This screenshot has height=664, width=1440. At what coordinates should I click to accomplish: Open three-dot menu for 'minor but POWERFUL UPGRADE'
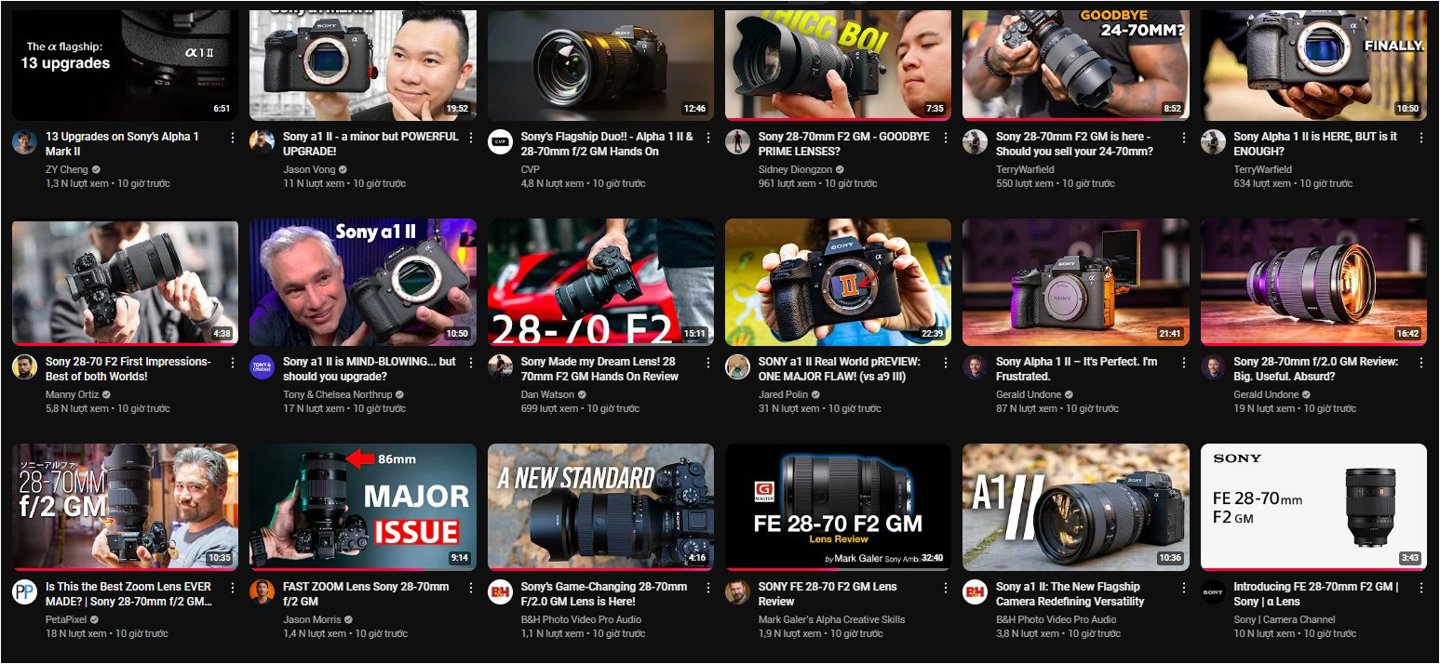470,137
